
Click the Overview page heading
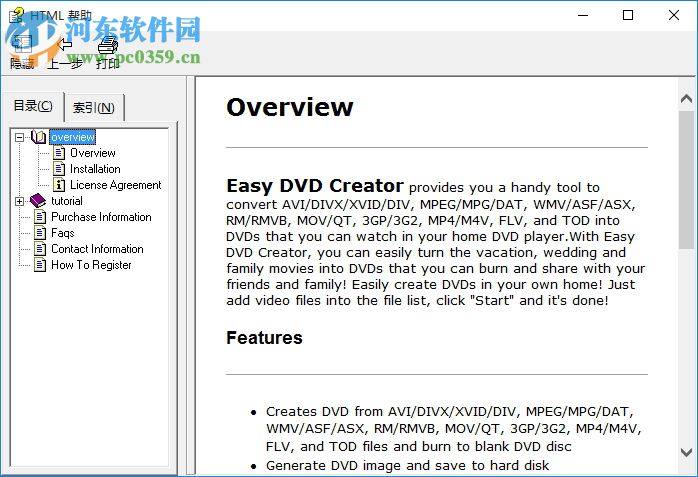(x=290, y=107)
